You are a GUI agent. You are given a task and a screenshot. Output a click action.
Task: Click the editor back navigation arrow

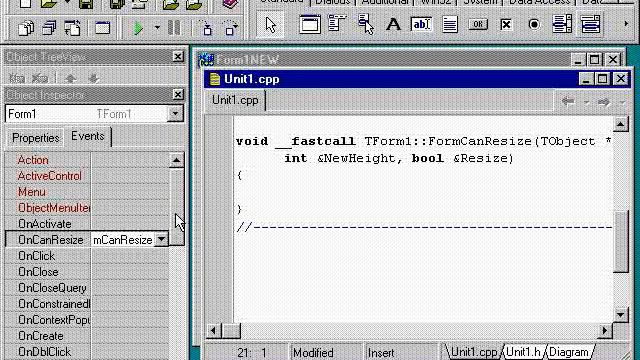[568, 102]
